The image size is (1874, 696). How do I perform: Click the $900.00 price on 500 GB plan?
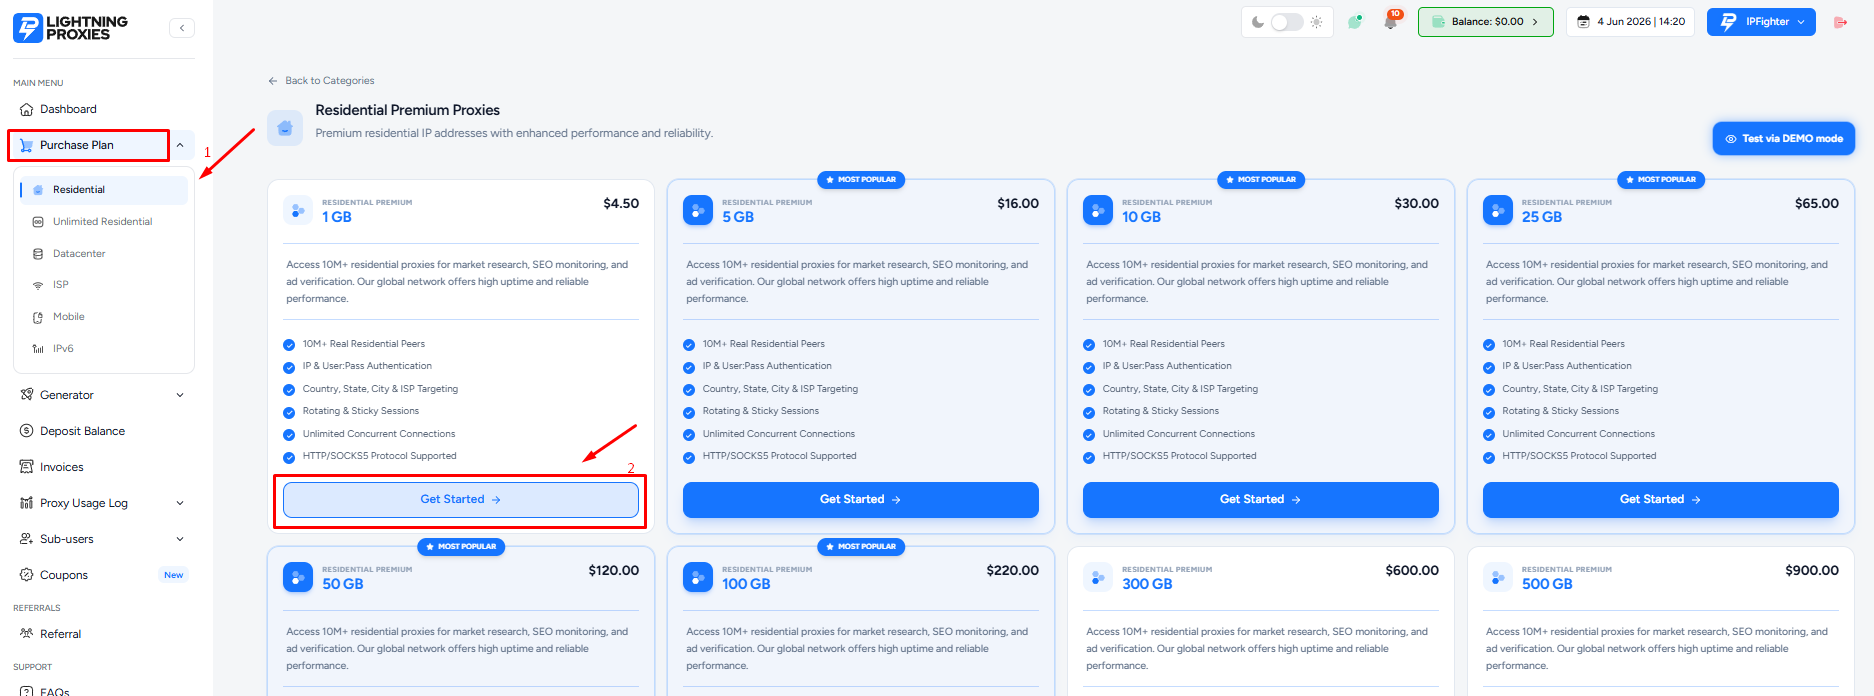pos(1812,570)
